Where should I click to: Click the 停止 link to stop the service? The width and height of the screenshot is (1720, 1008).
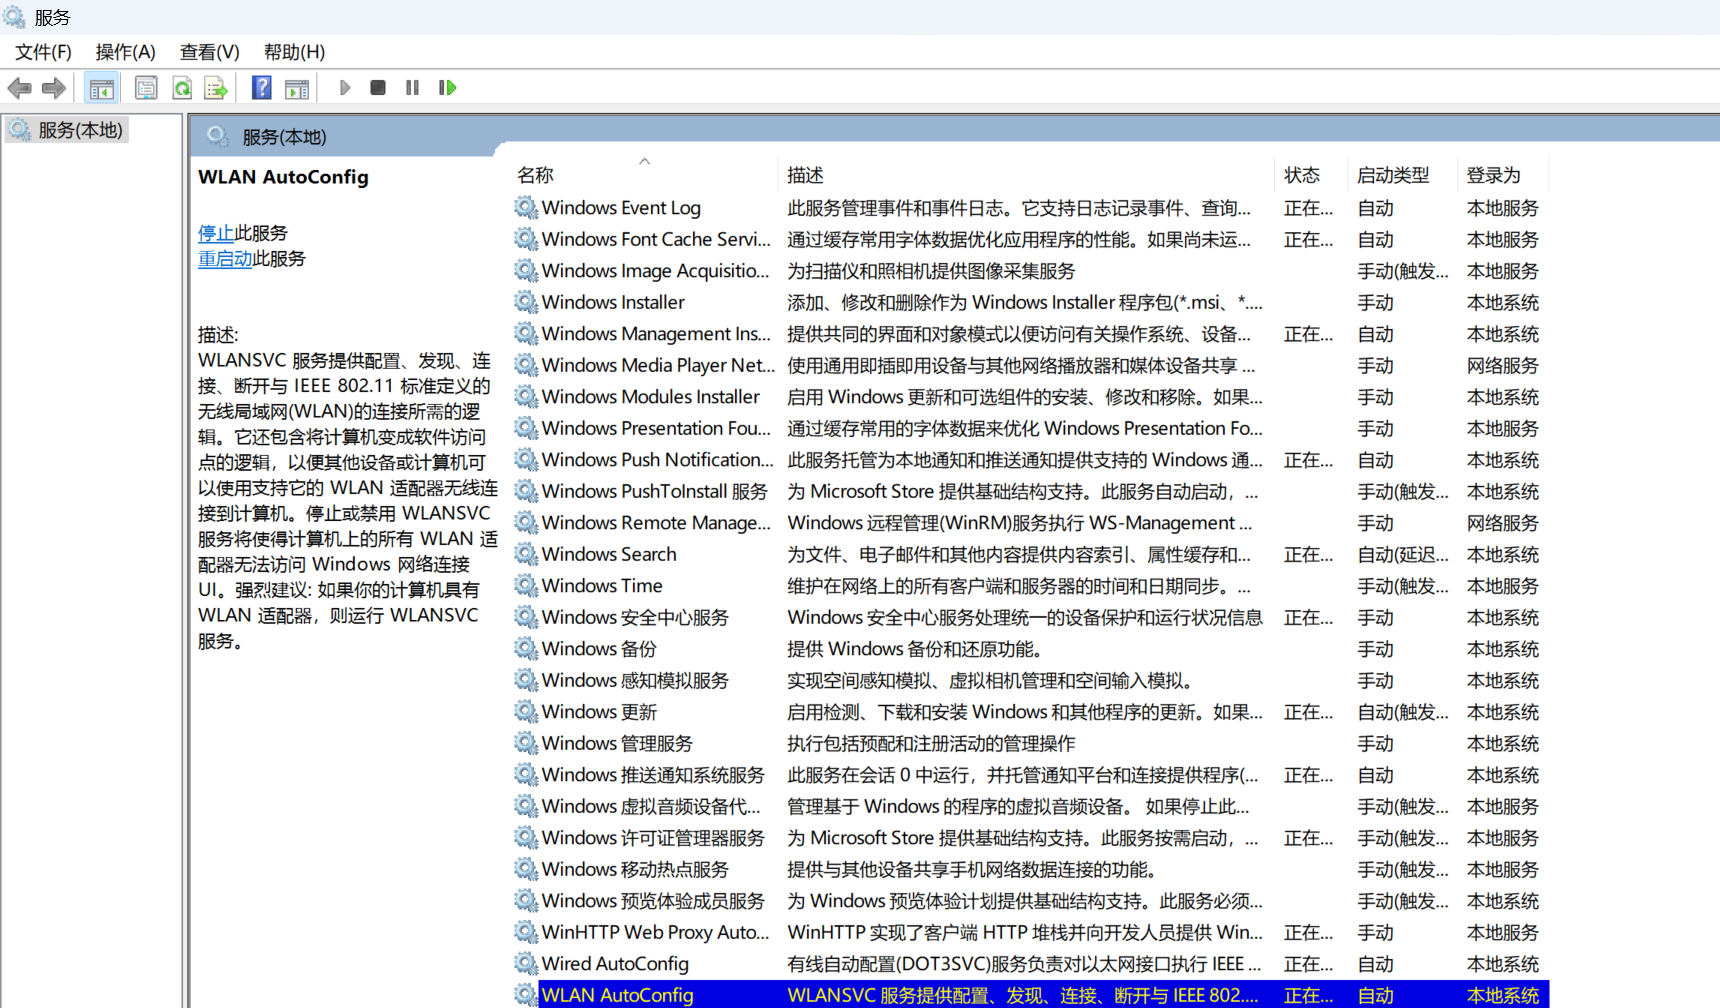tap(216, 233)
